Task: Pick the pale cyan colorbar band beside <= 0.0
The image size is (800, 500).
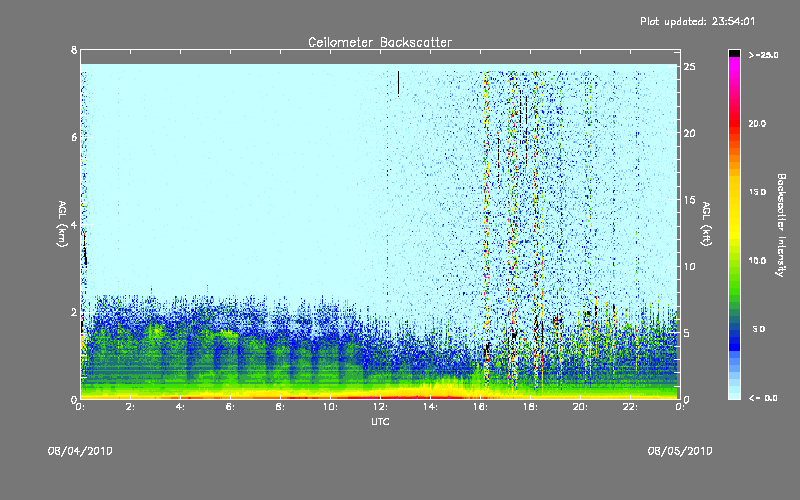Action: click(x=734, y=395)
